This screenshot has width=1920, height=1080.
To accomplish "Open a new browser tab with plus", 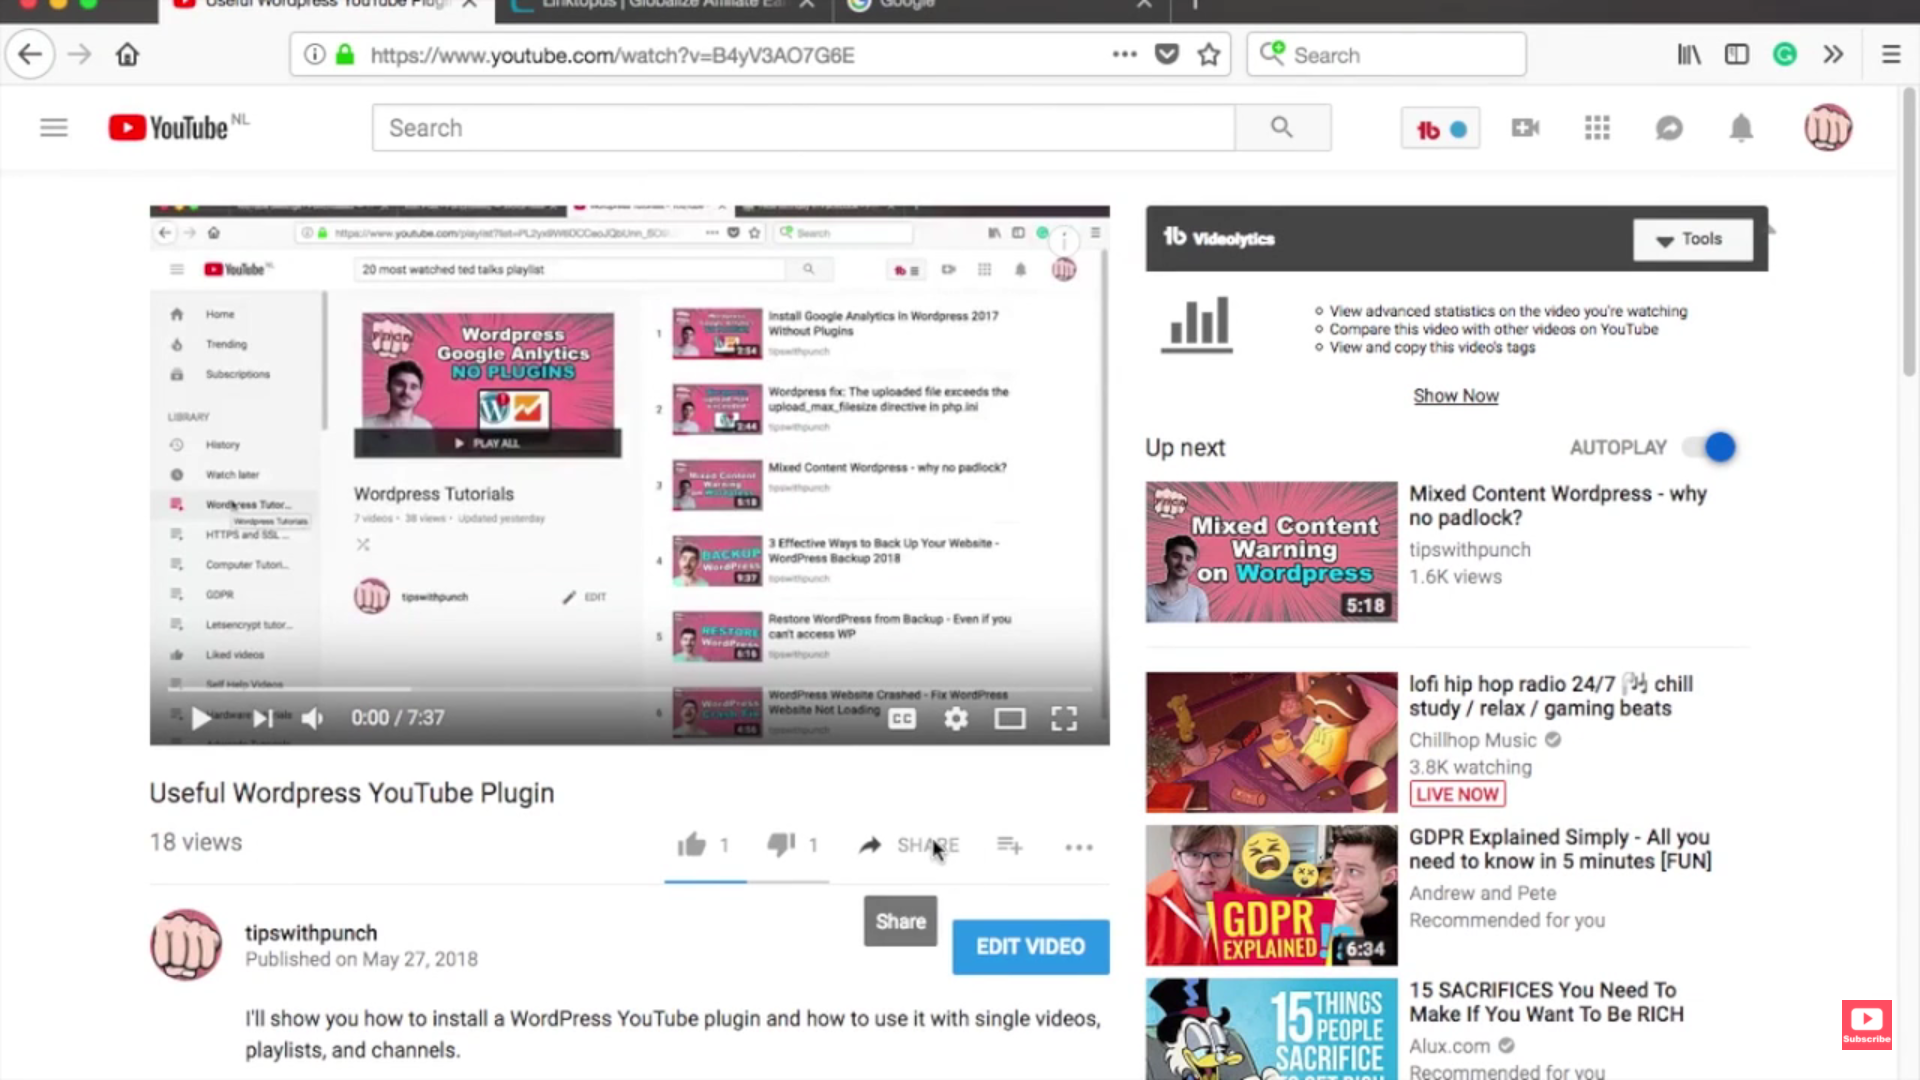I will (1194, 5).
